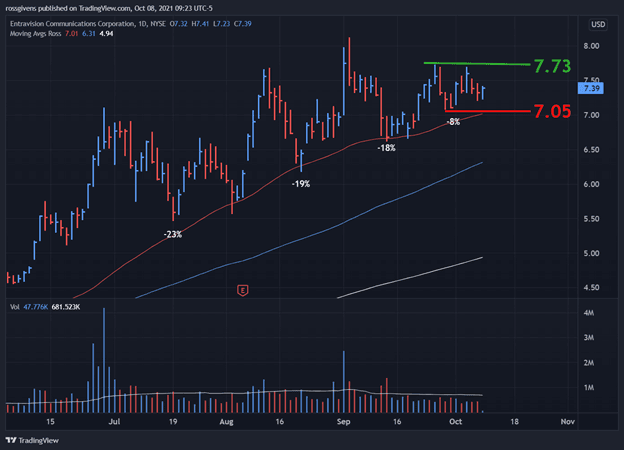Select the -18% drawdown annotation
This screenshot has width=624, height=450.
(386, 148)
